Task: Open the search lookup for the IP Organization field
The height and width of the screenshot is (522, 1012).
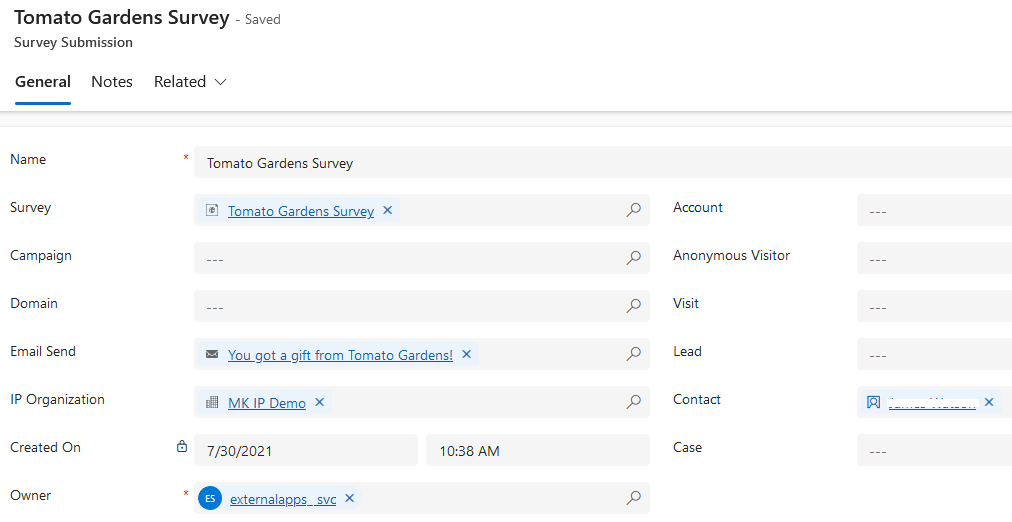Action: pos(633,402)
